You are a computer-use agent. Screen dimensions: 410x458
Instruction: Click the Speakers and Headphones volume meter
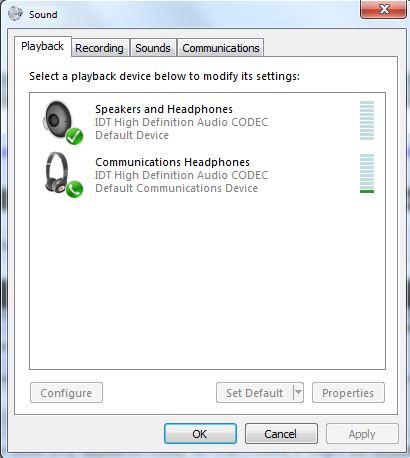coord(367,120)
